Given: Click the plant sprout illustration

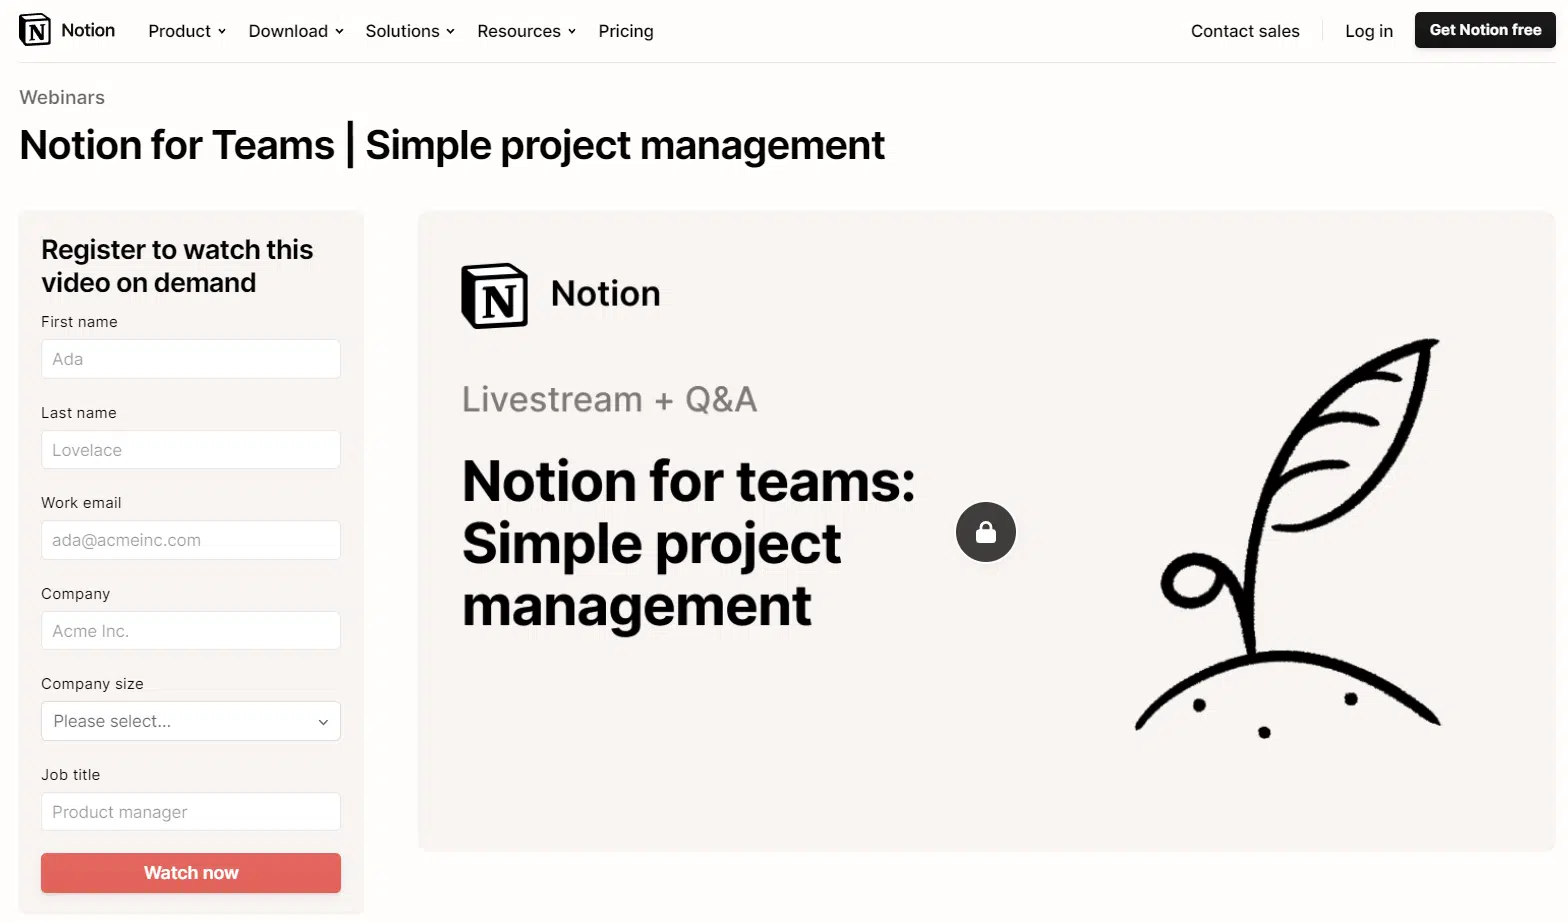Looking at the screenshot, I should [1289, 538].
